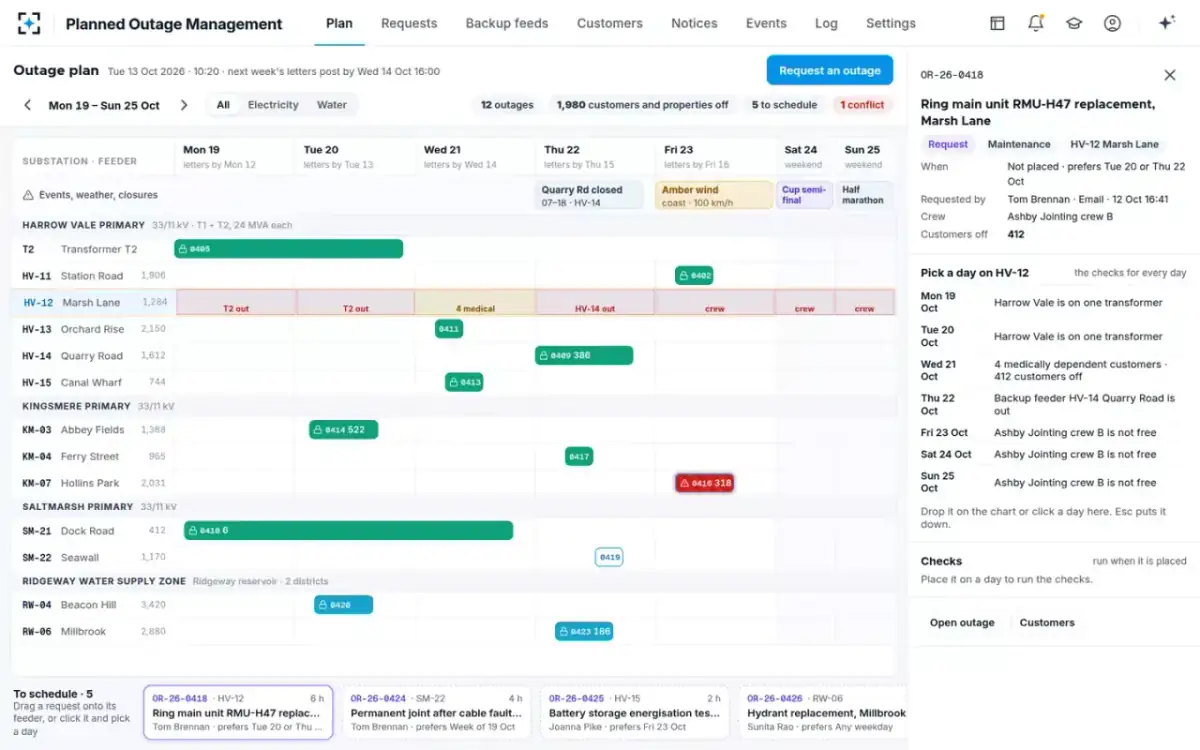Open the Quarry Rd closed event
The width and height of the screenshot is (1200, 750).
click(589, 195)
